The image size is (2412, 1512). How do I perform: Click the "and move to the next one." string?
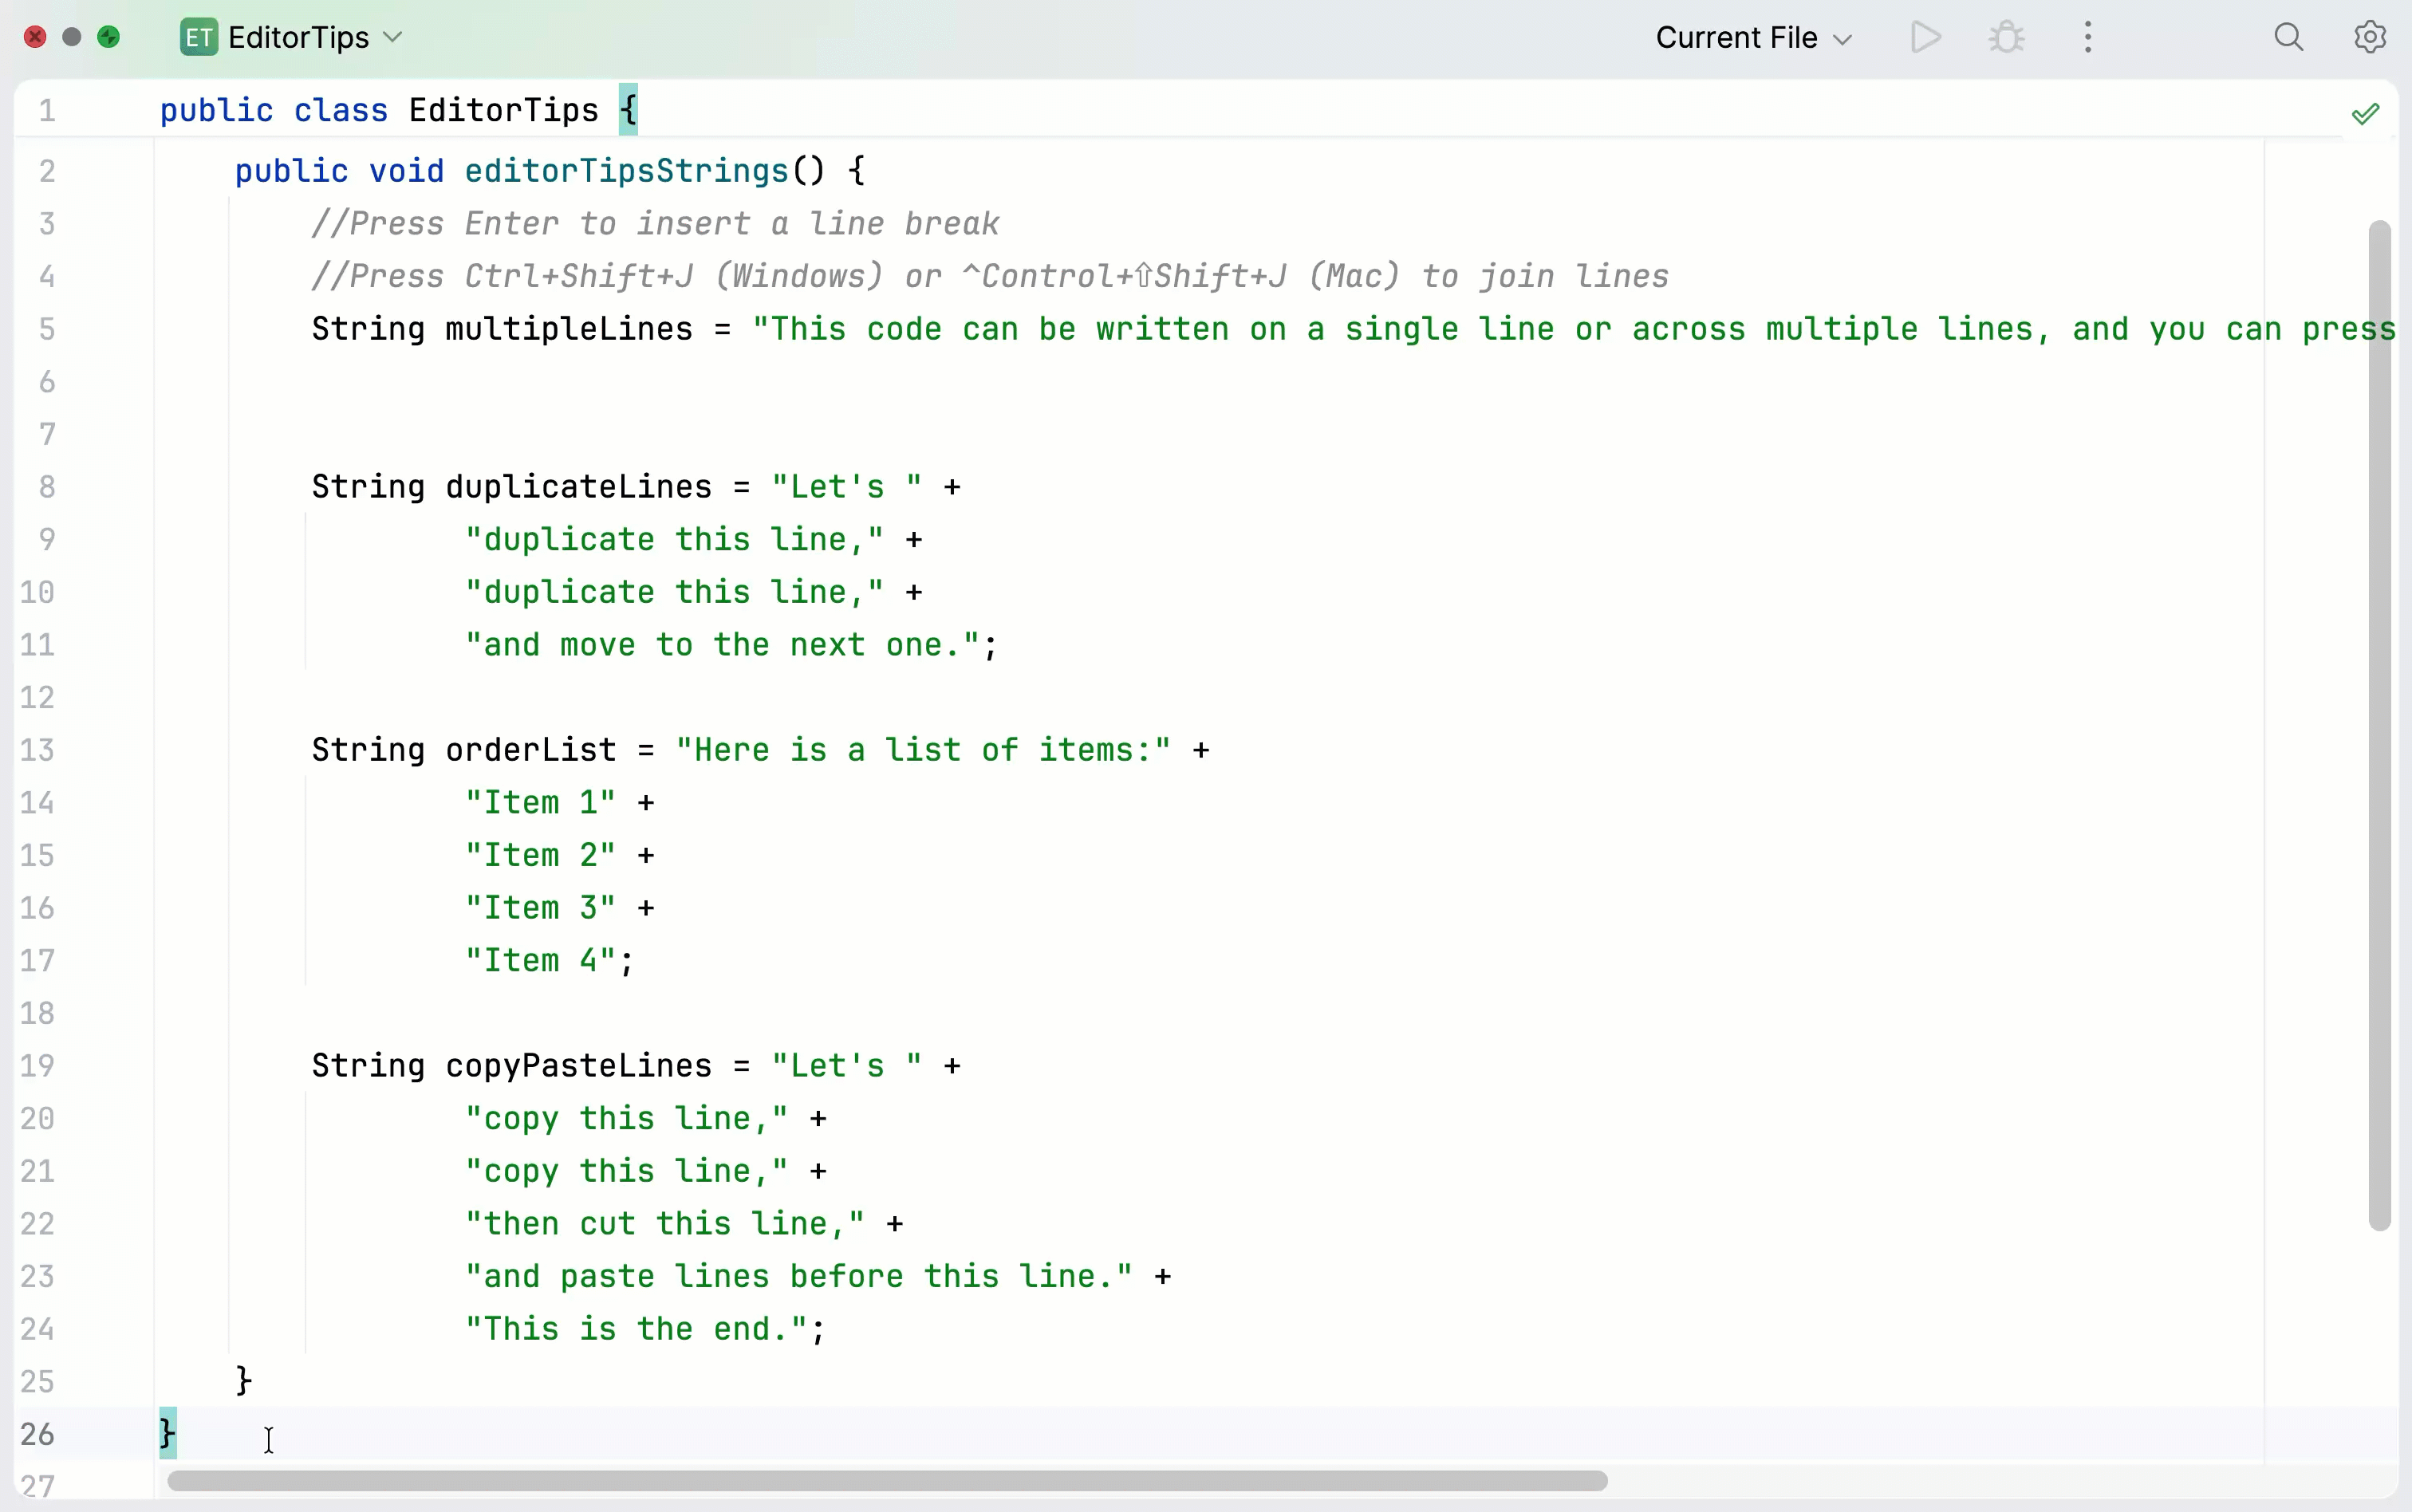click(x=723, y=645)
